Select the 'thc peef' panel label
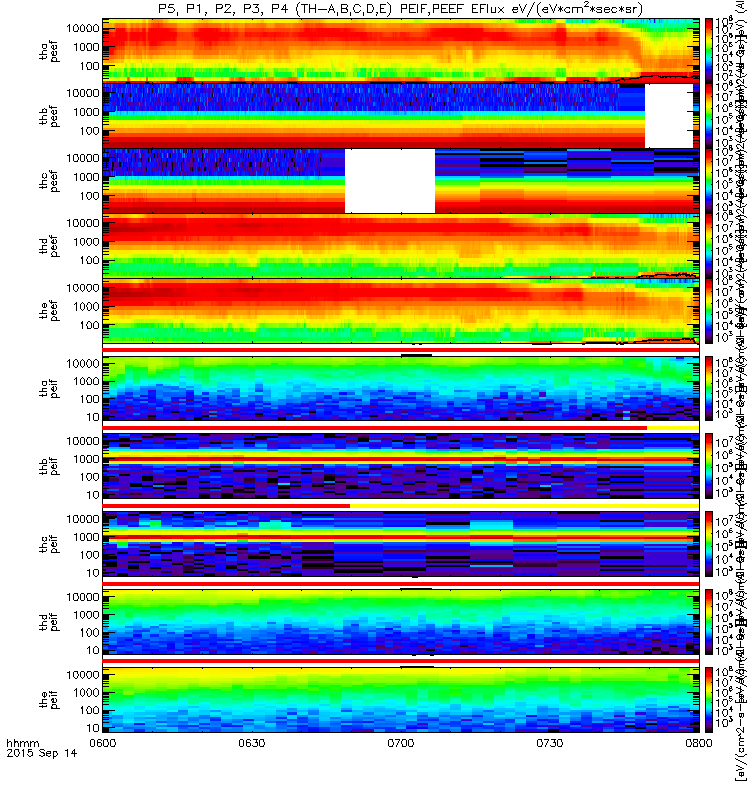 click(x=49, y=181)
